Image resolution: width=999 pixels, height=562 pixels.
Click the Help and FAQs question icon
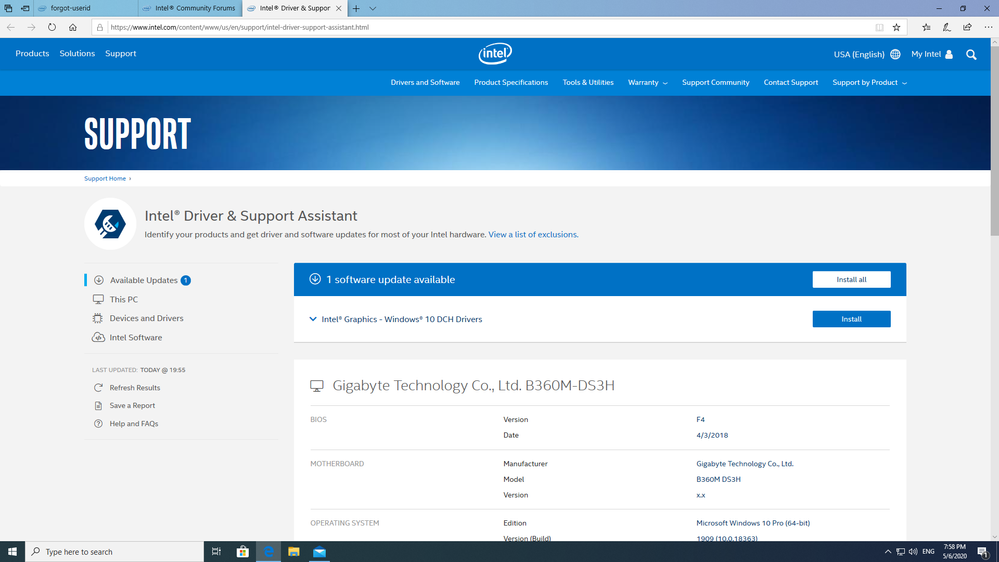[x=98, y=423]
